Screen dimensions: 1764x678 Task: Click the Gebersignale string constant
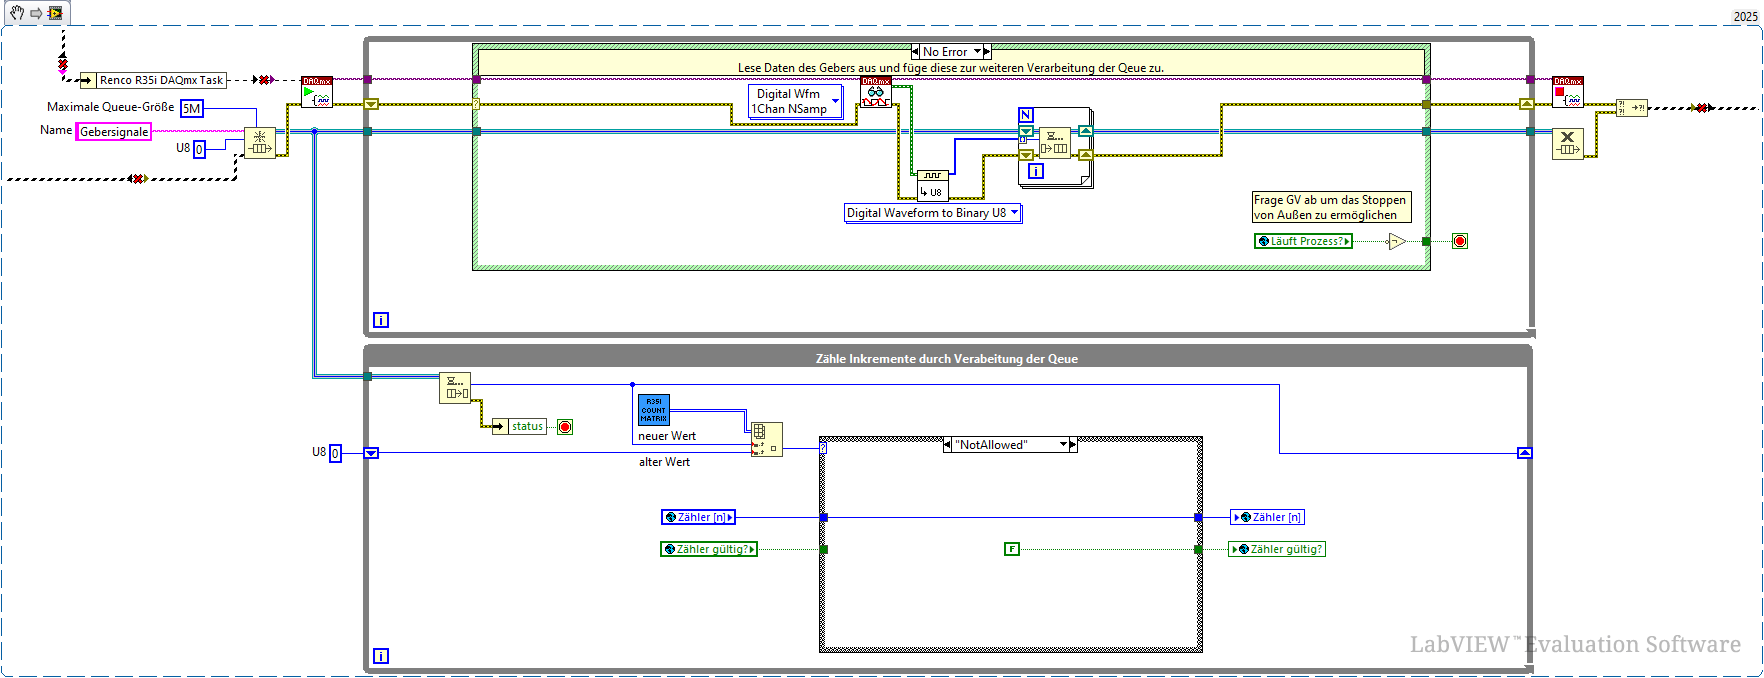pyautogui.click(x=114, y=132)
